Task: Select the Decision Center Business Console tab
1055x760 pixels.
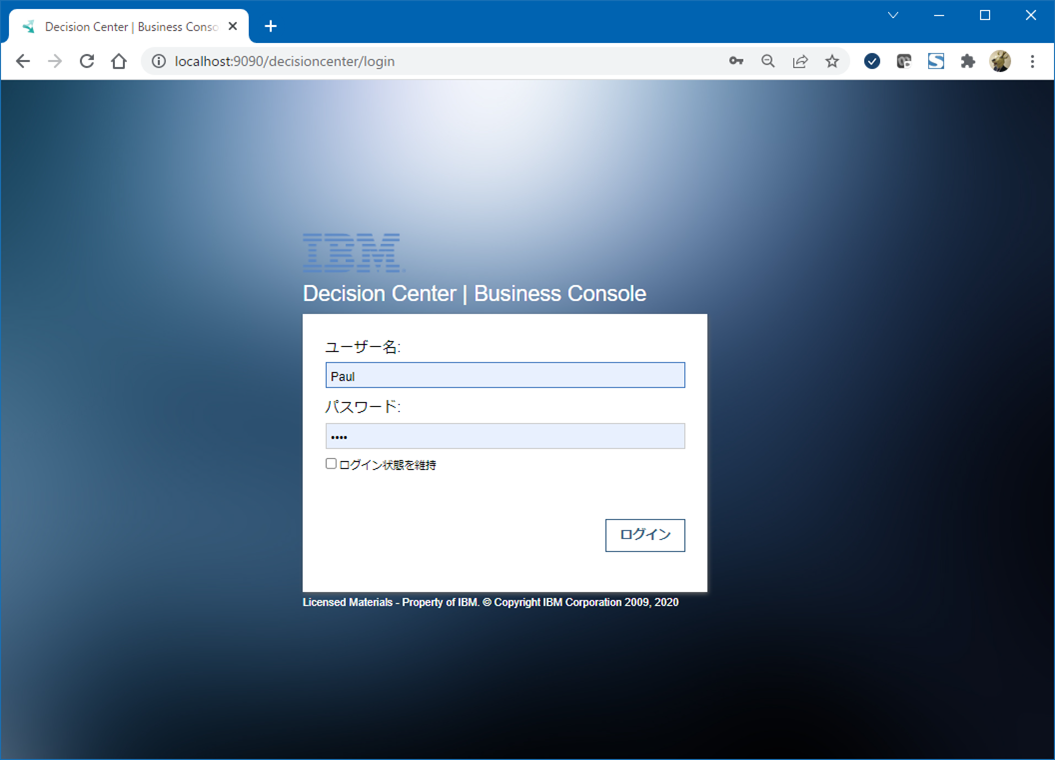Action: (x=131, y=27)
